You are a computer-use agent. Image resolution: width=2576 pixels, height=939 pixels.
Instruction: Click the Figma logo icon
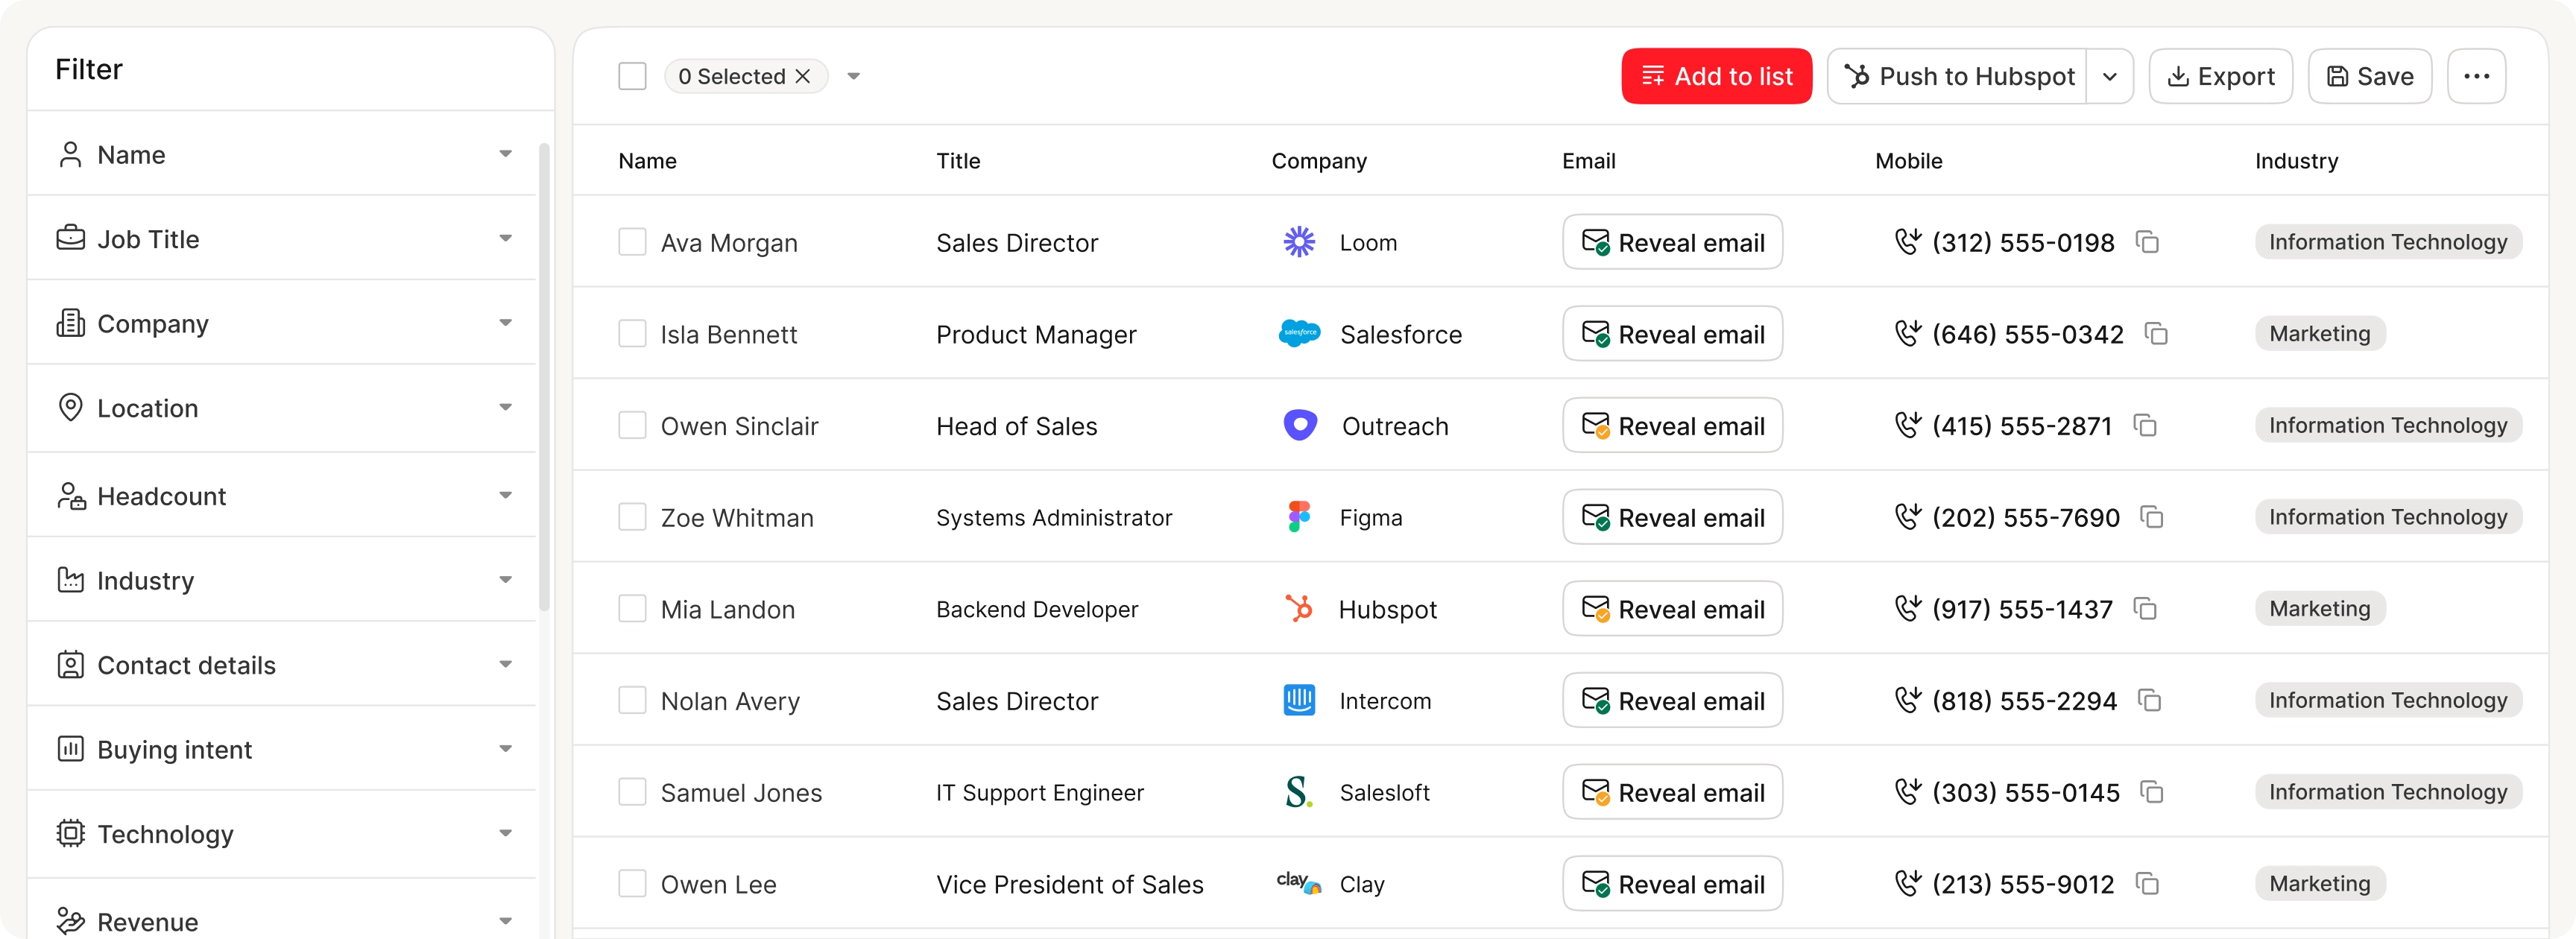(1299, 517)
